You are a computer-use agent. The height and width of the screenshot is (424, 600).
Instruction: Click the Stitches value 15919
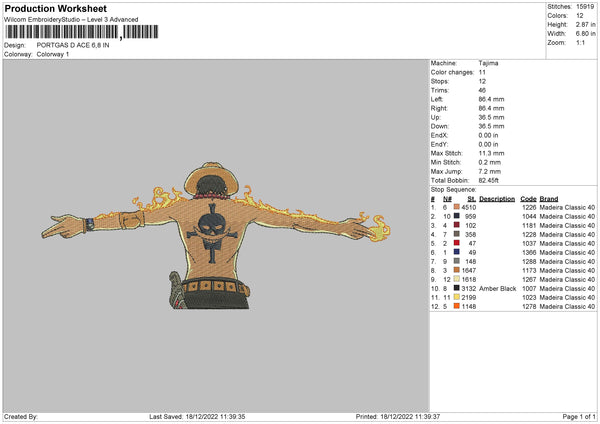tap(585, 7)
